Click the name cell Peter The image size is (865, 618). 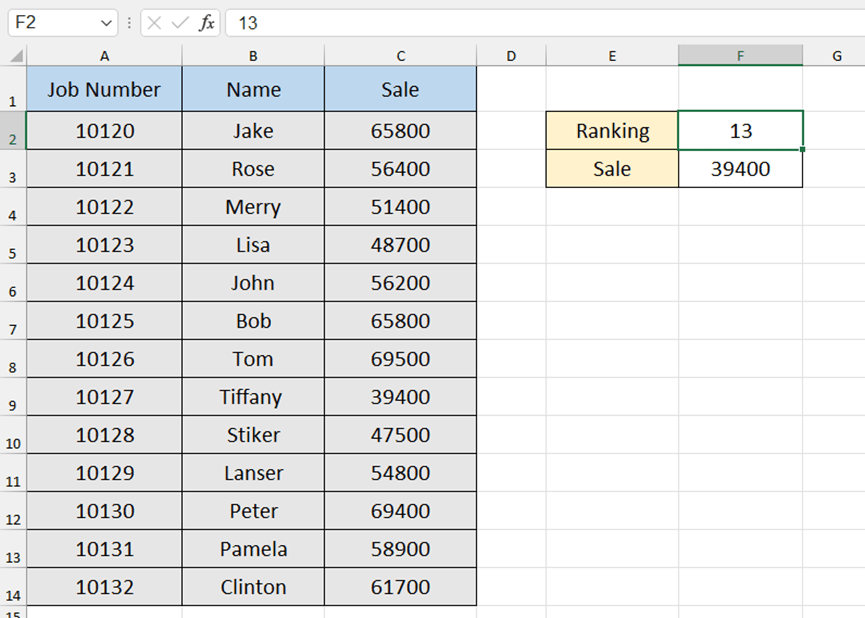tap(253, 511)
